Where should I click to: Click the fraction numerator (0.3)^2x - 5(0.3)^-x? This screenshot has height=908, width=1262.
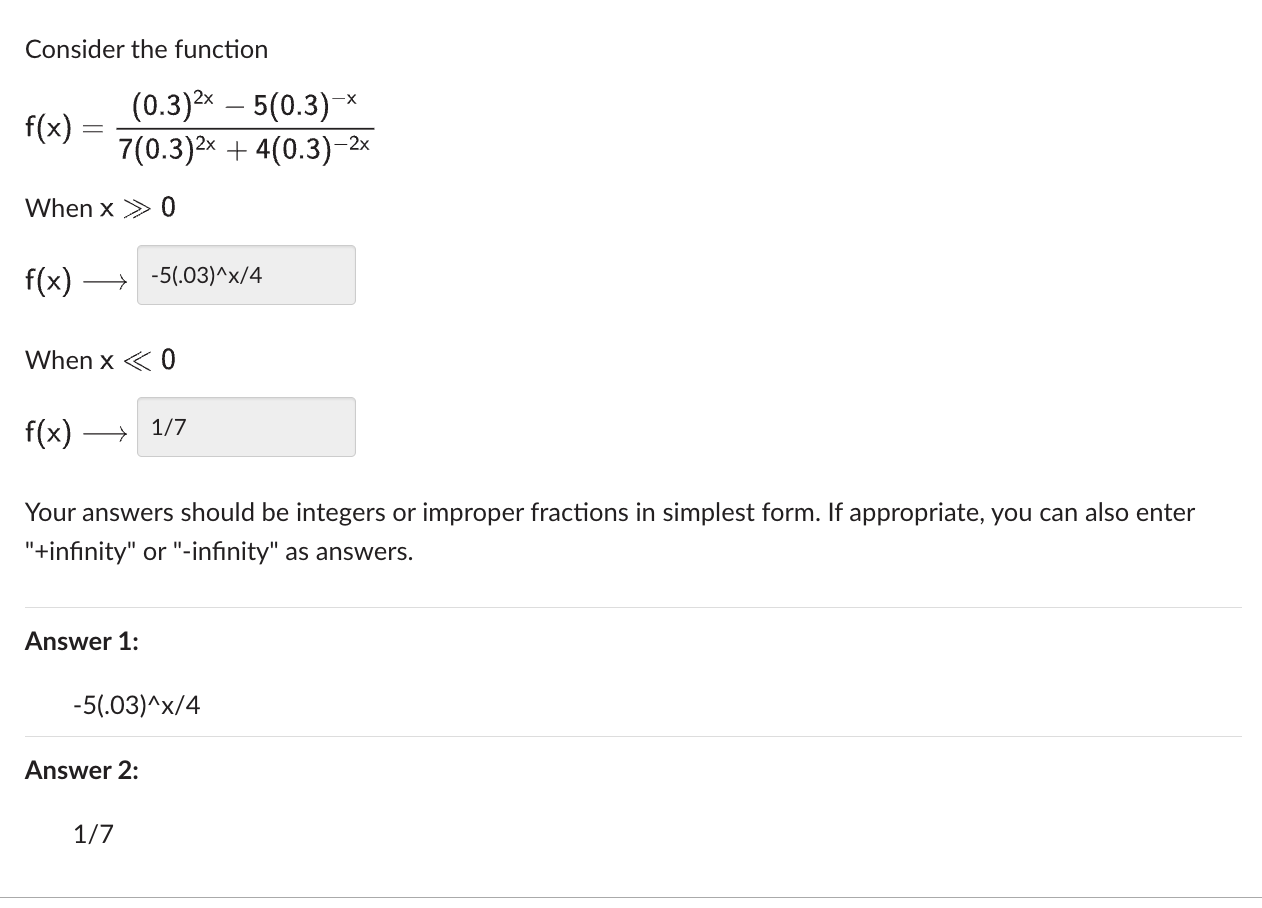tap(245, 105)
